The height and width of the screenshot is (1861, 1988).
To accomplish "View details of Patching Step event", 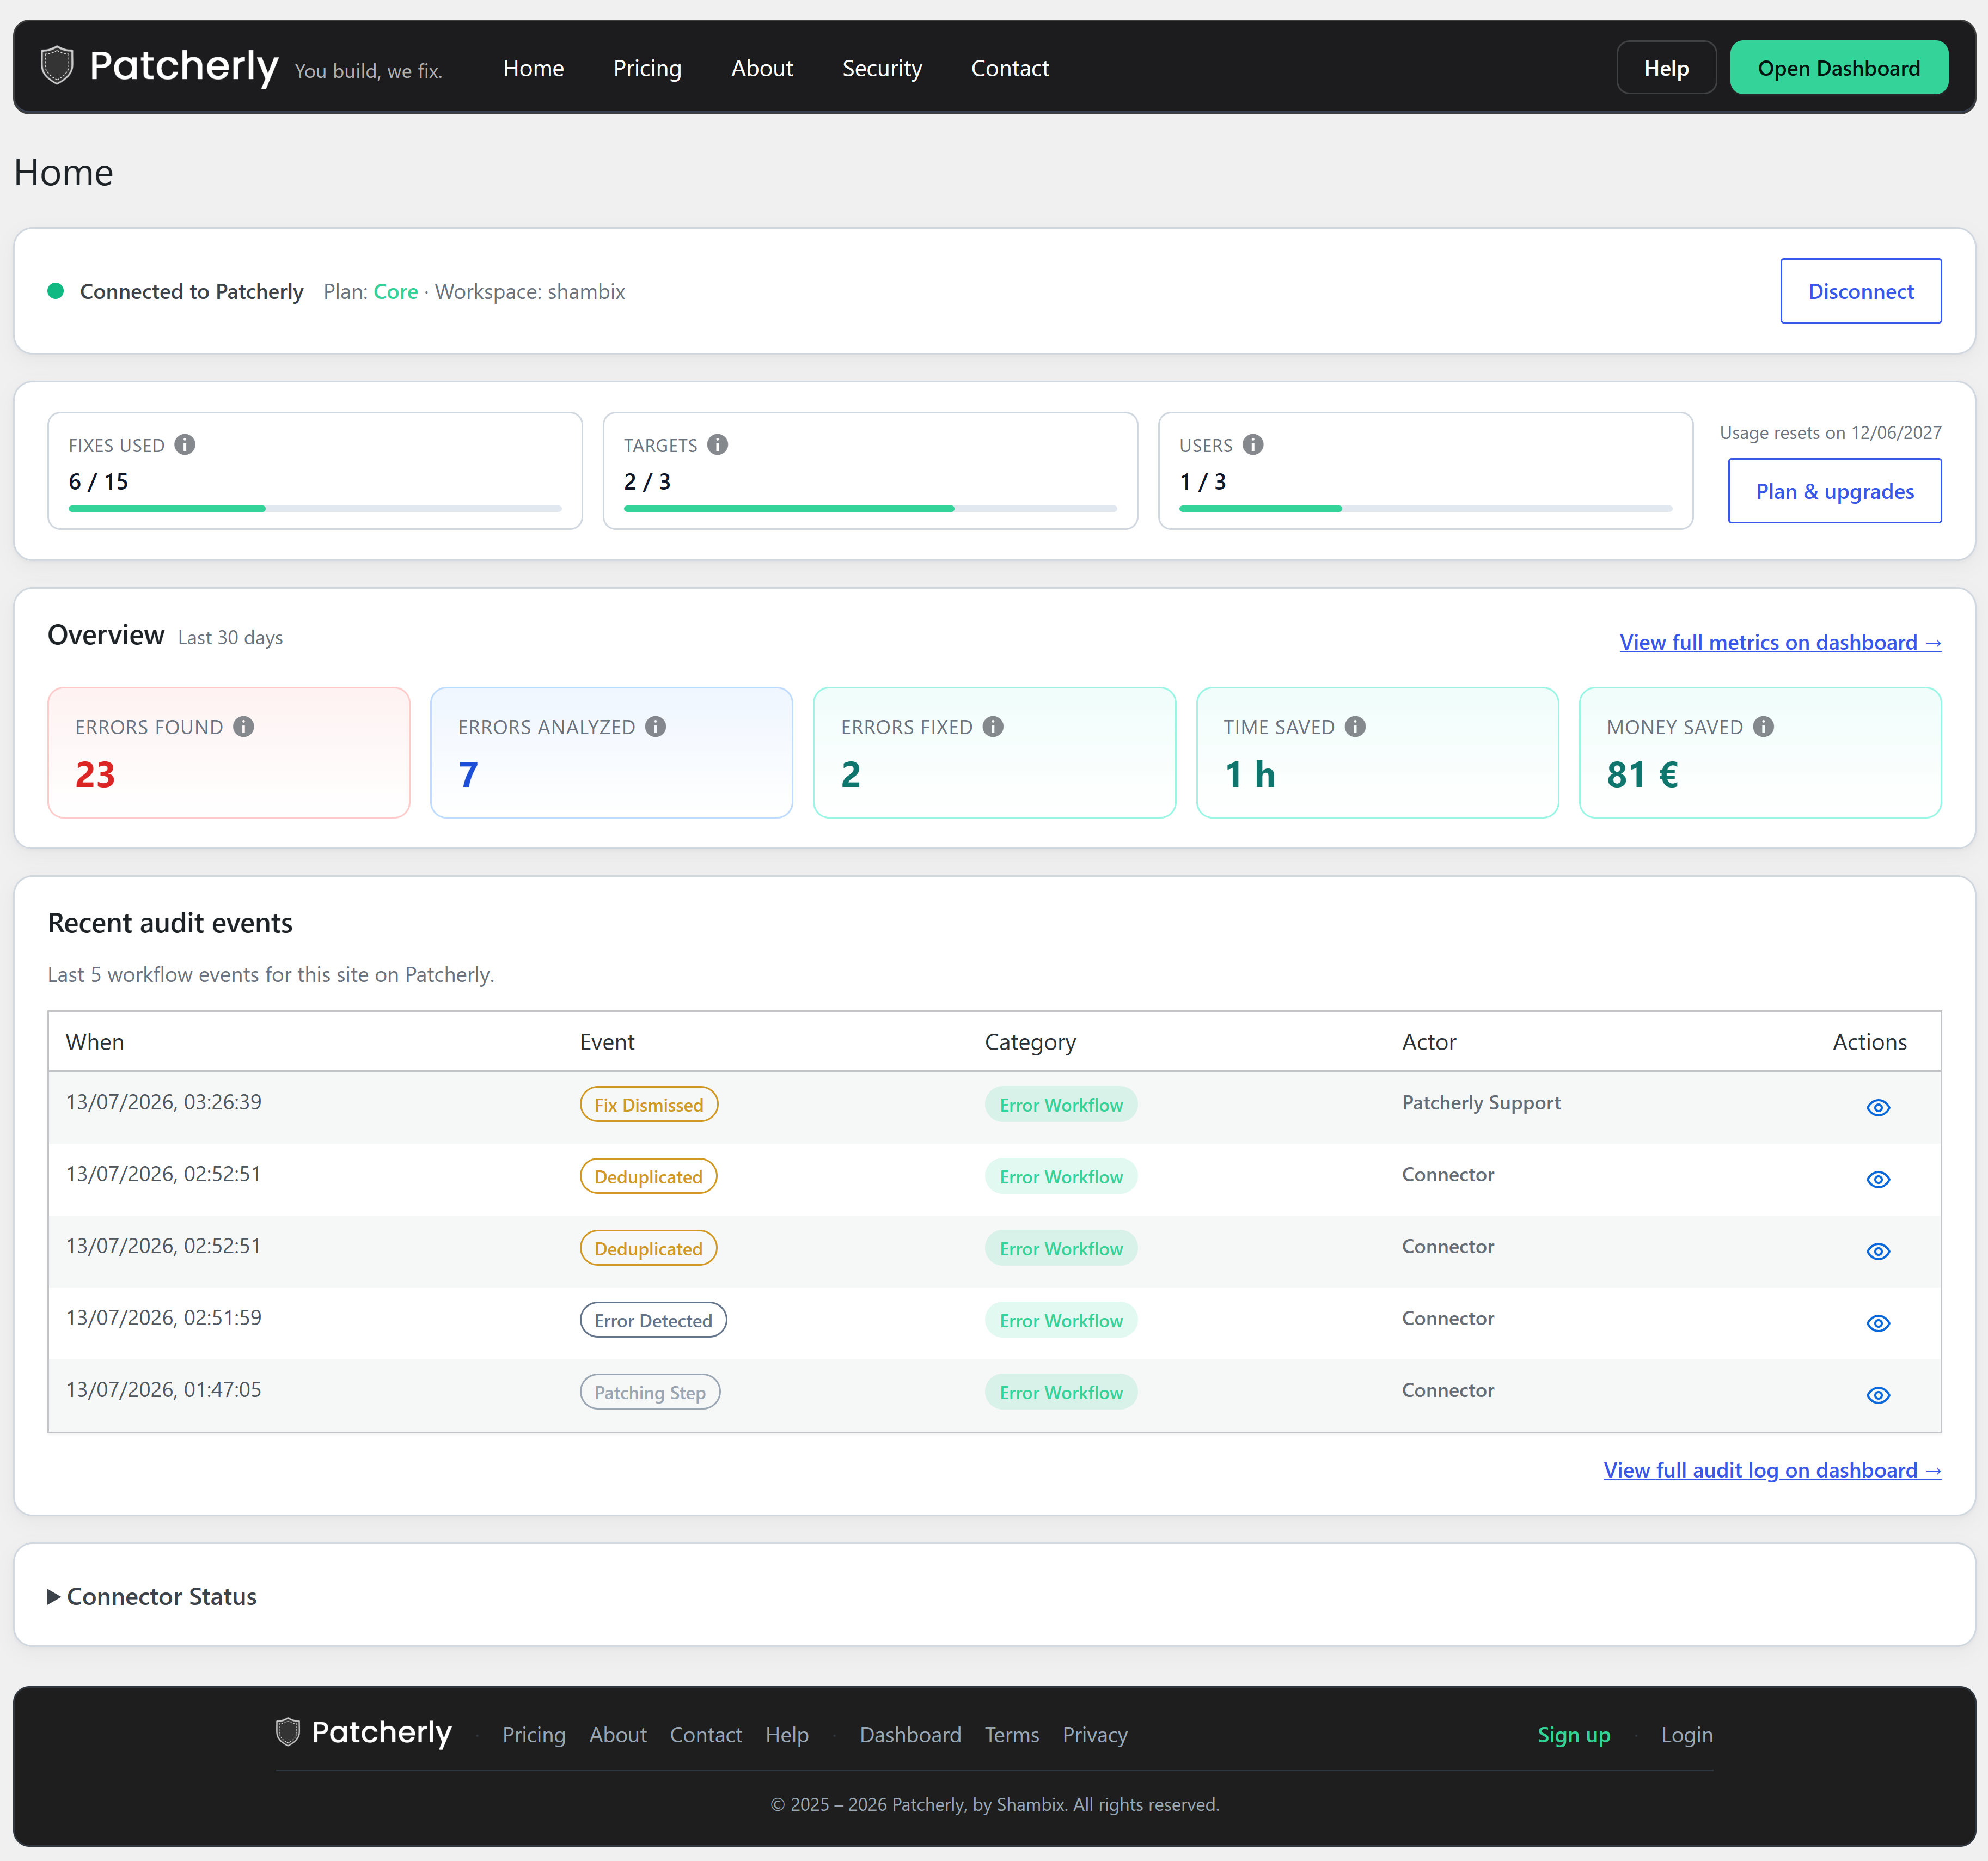I will click(1878, 1395).
